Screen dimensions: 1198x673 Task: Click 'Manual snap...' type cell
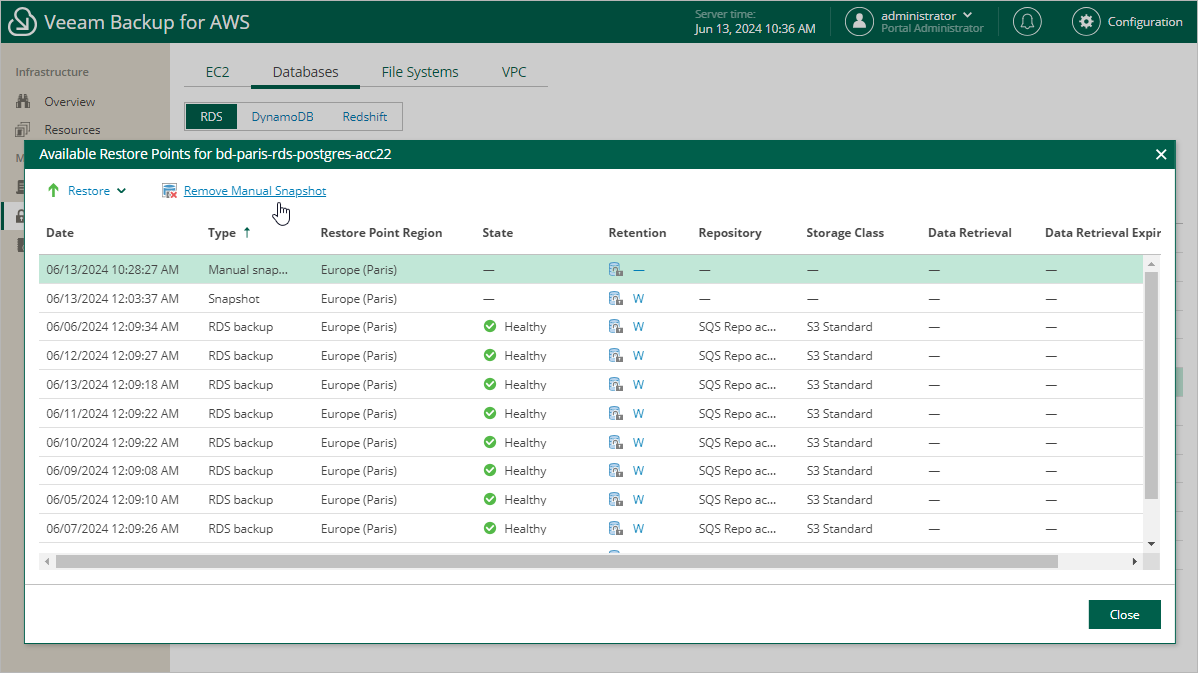click(248, 270)
